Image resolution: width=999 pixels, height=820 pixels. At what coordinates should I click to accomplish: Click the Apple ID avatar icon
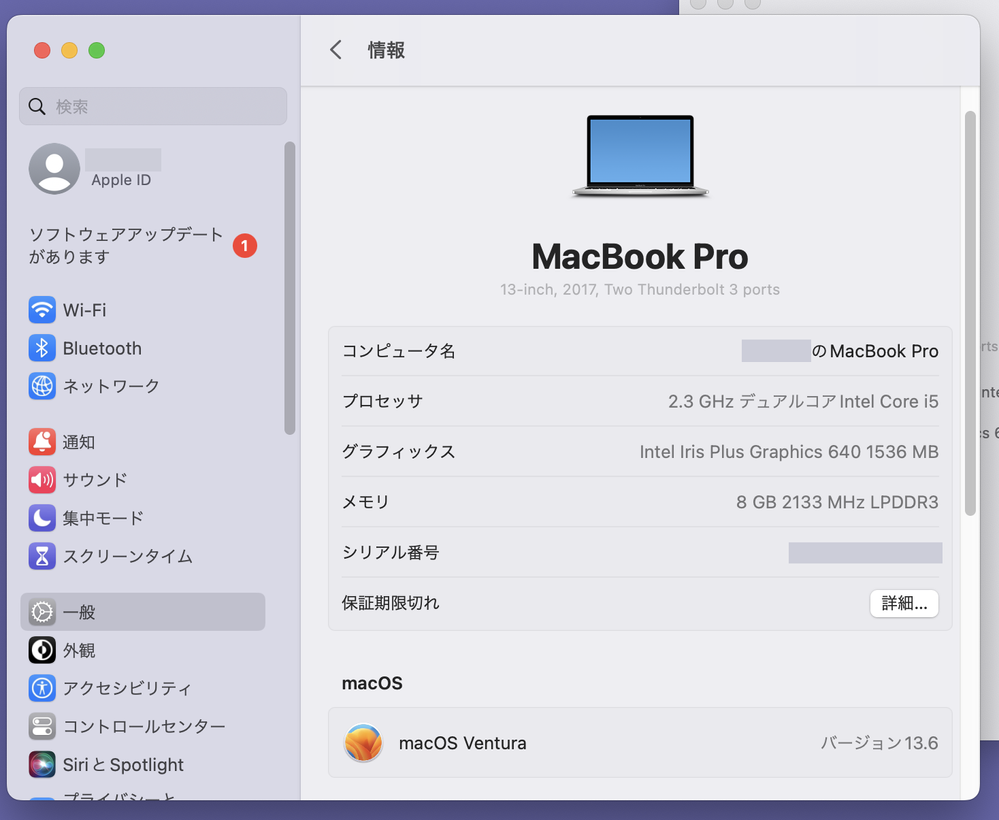pos(55,169)
